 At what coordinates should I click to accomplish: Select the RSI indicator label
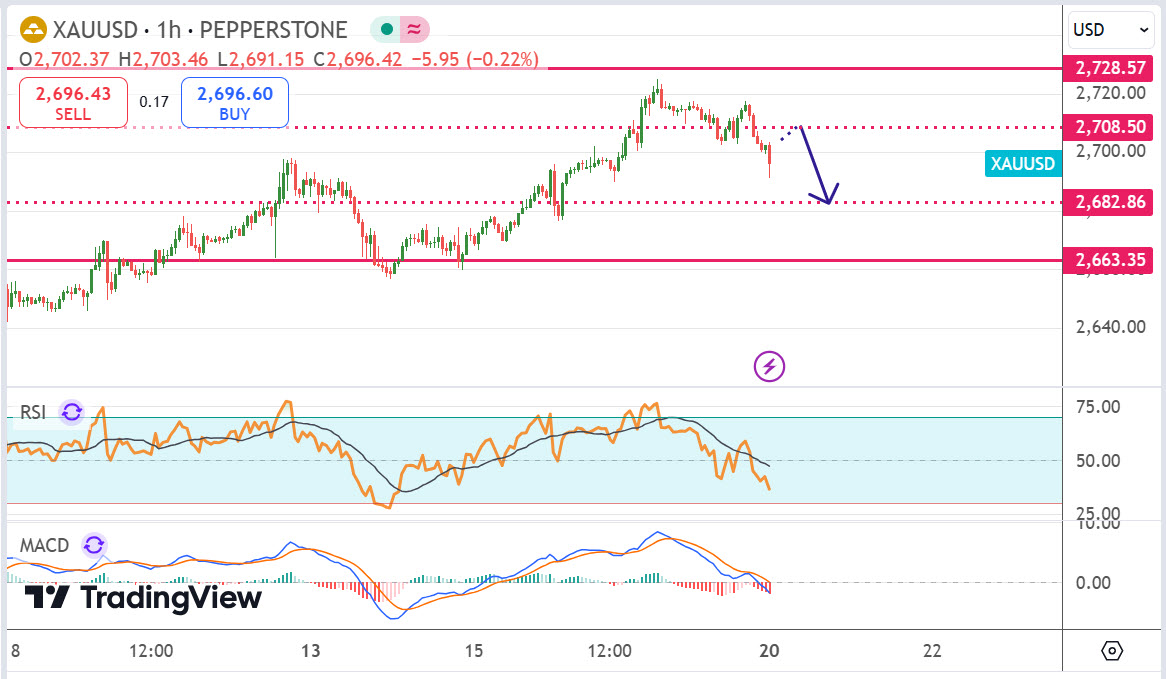(x=34, y=413)
